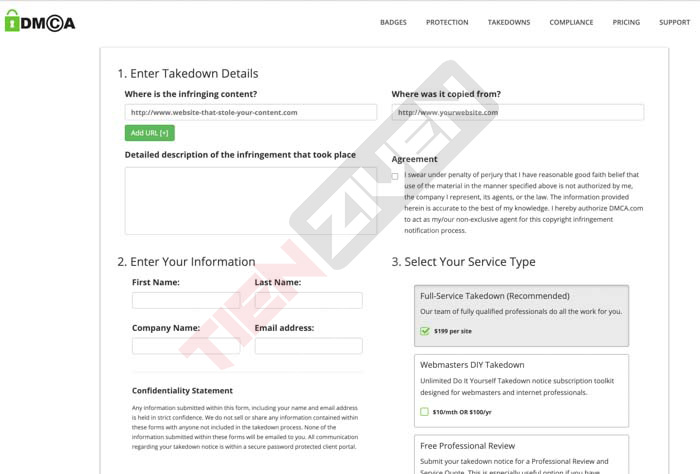This screenshot has width=700, height=474.
Task: Click the infringing content URL field
Action: point(251,112)
